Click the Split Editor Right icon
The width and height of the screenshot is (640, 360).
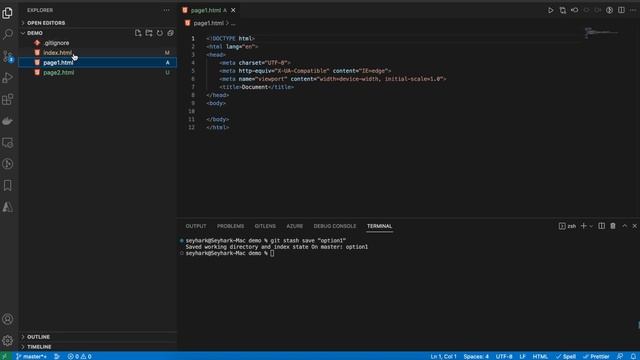coord(621,10)
